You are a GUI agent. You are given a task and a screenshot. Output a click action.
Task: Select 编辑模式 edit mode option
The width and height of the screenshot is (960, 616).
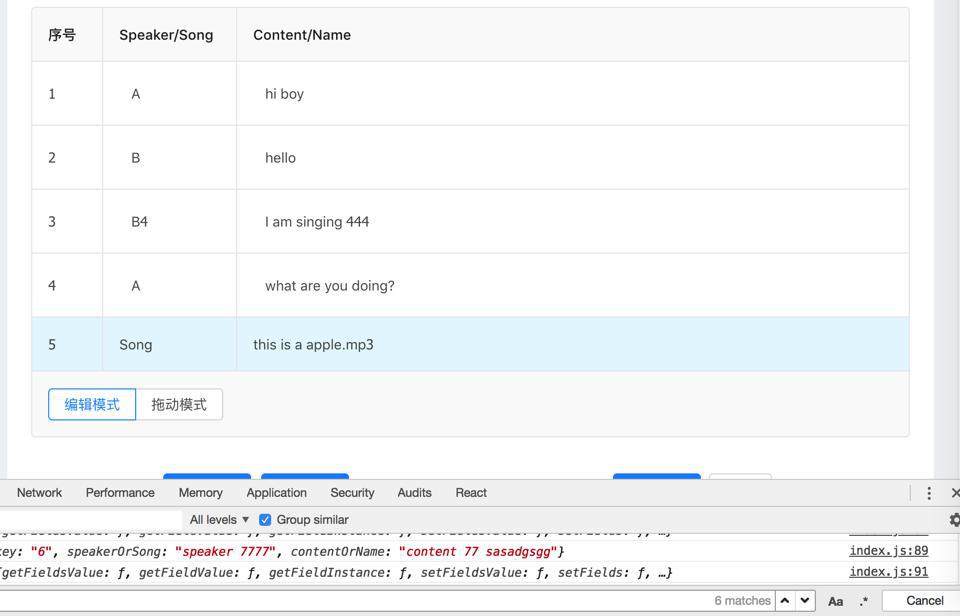point(92,405)
